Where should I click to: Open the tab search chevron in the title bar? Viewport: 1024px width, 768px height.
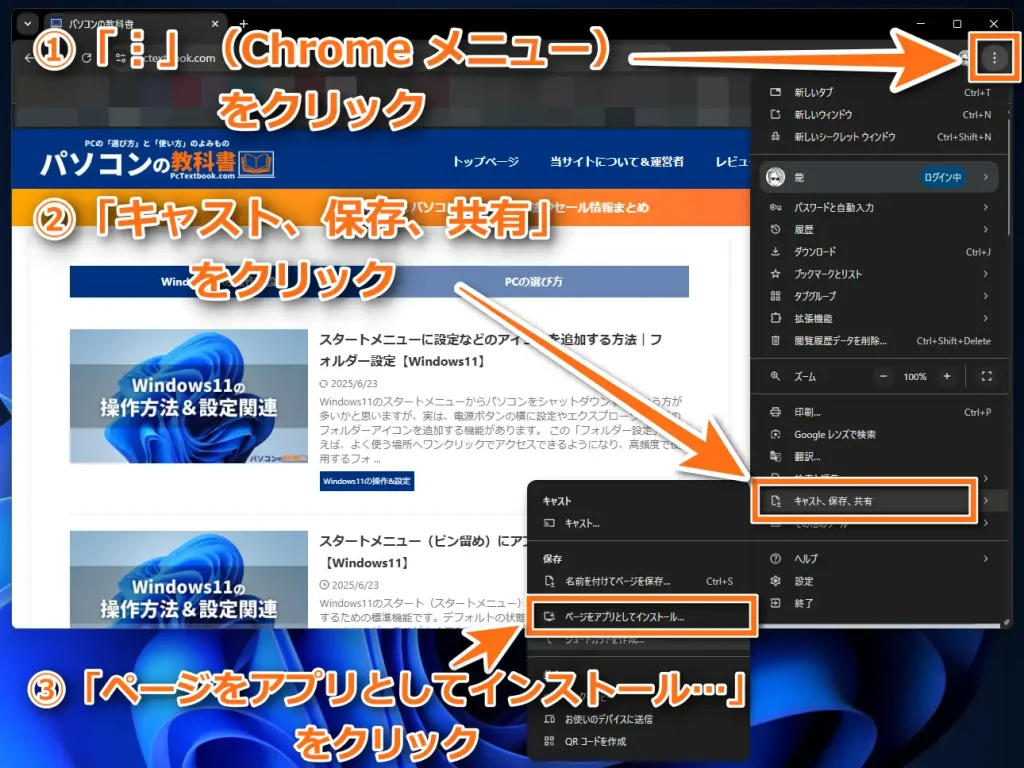pyautogui.click(x=27, y=24)
